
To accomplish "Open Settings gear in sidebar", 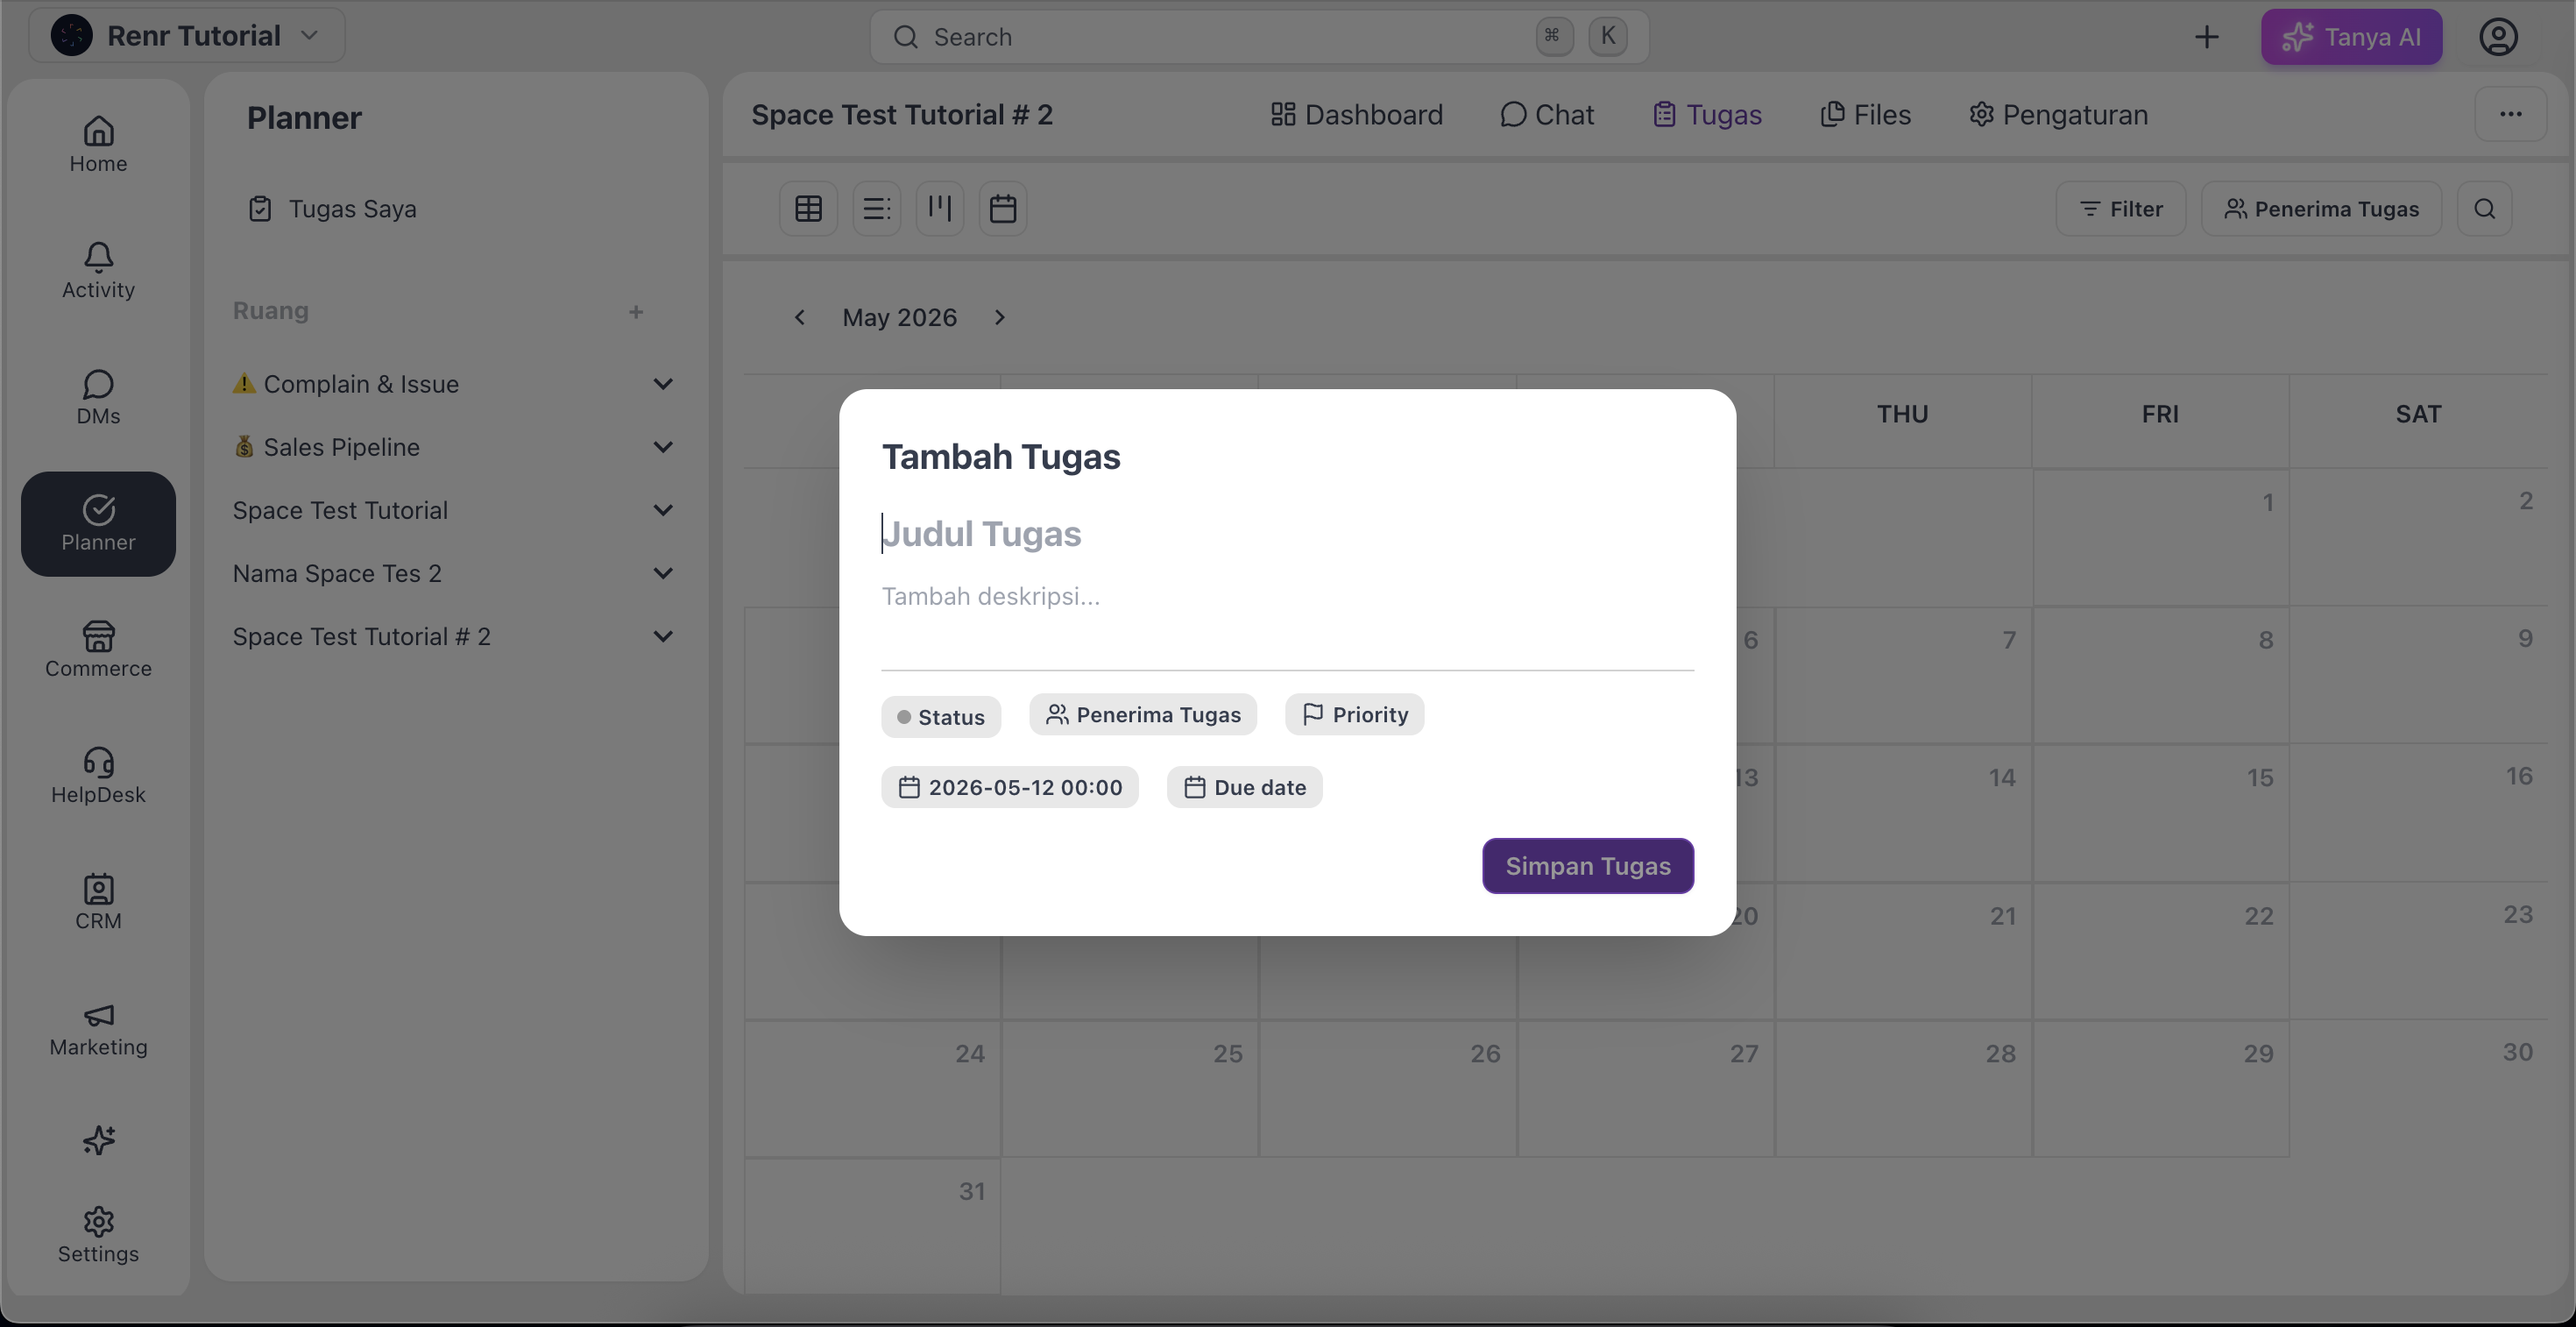I will pos(98,1235).
